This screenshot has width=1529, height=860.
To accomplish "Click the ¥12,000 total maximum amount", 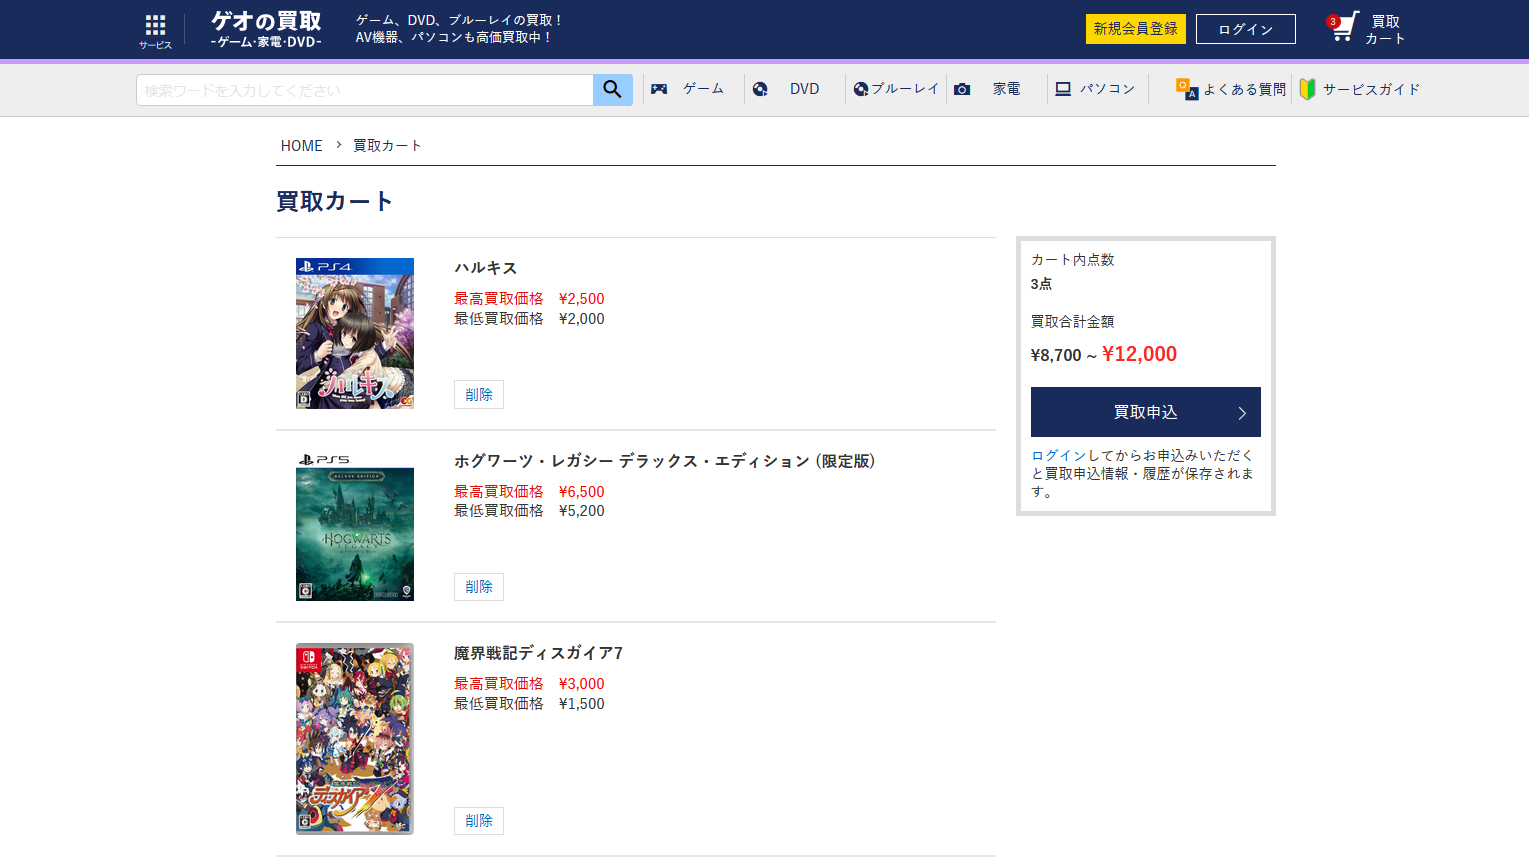I will click(x=1140, y=354).
